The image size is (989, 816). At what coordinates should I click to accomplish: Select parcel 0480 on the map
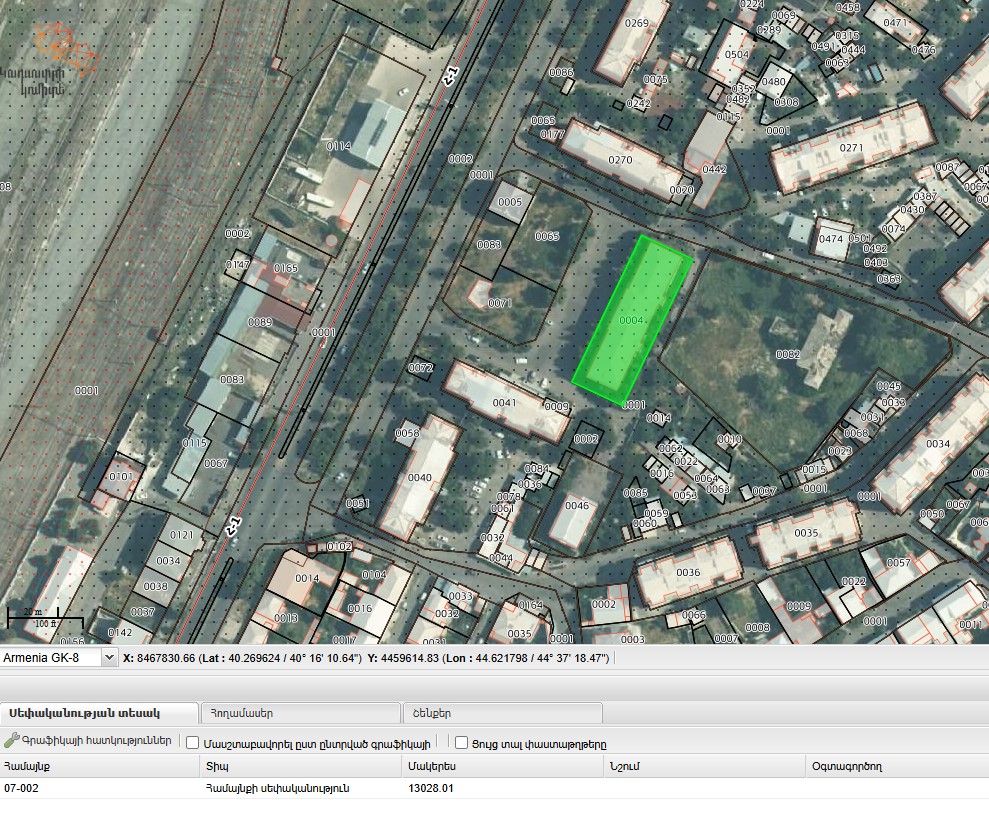click(773, 82)
